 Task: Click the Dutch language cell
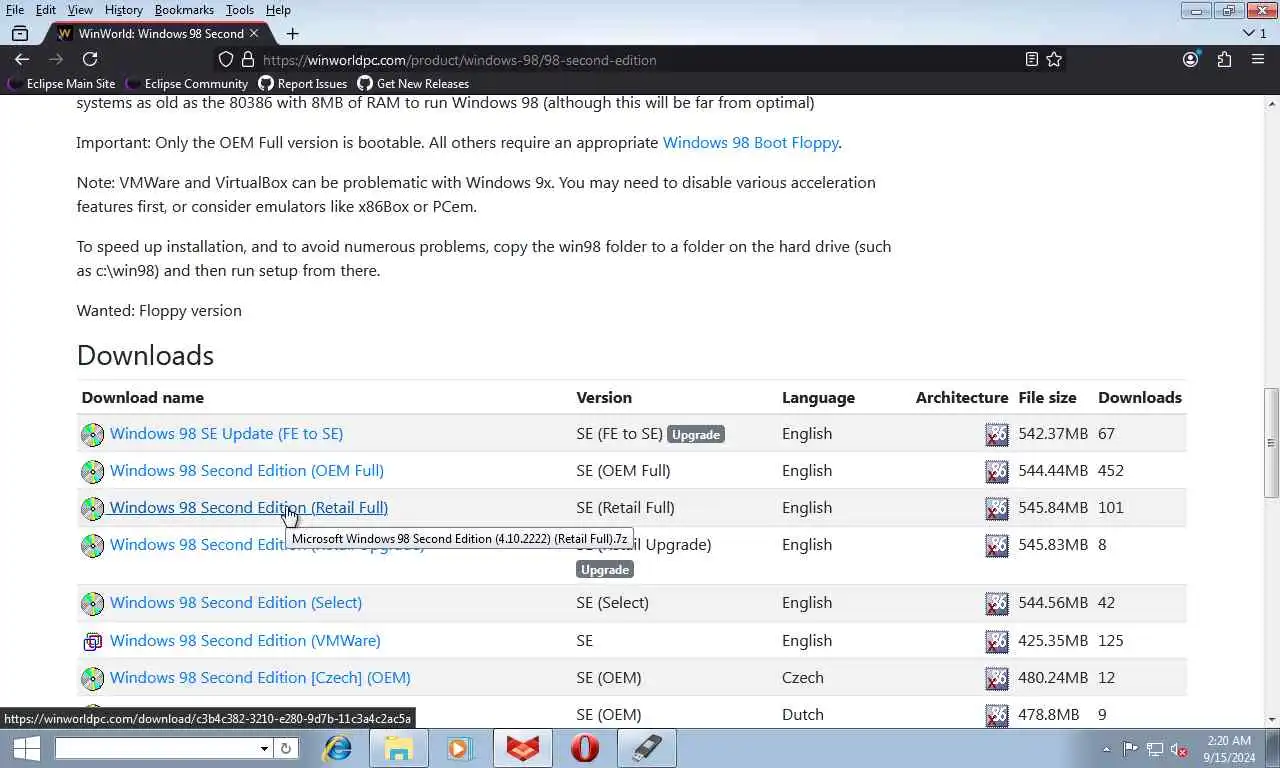(x=803, y=715)
